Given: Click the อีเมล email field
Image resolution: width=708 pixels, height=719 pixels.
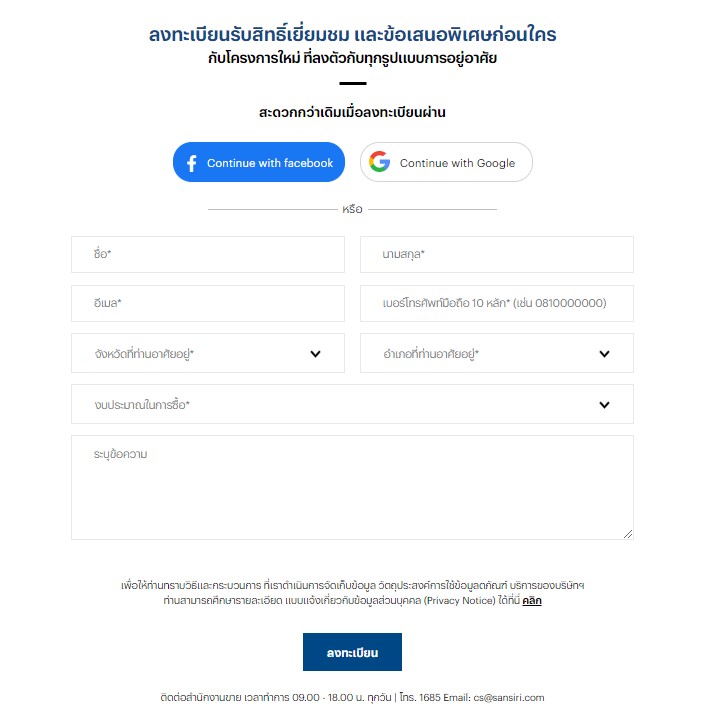Looking at the screenshot, I should coord(208,303).
